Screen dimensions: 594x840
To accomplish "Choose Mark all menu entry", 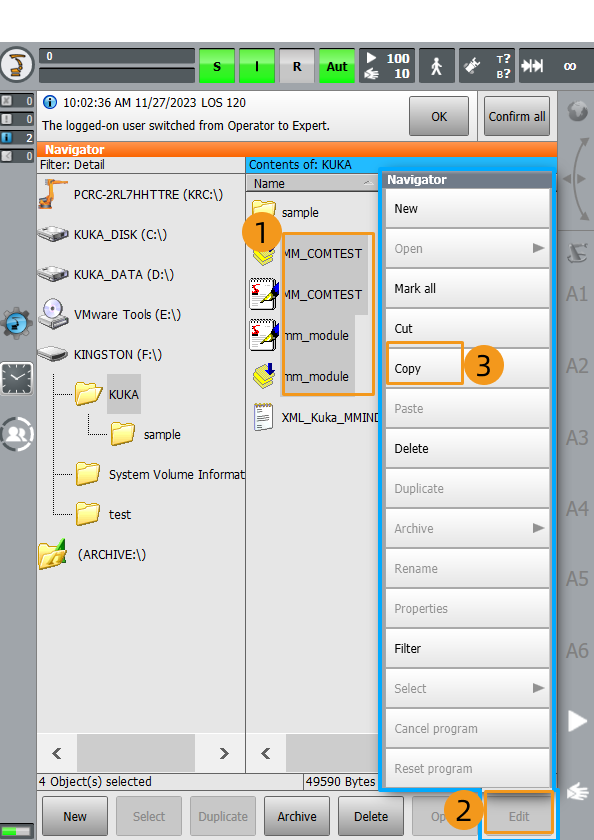I will click(x=468, y=289).
